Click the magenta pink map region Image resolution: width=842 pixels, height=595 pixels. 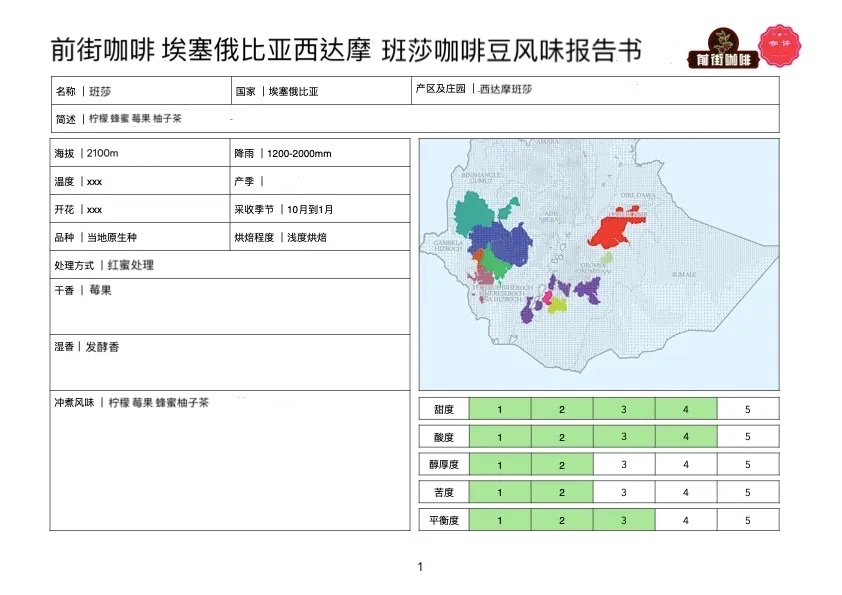pos(548,296)
